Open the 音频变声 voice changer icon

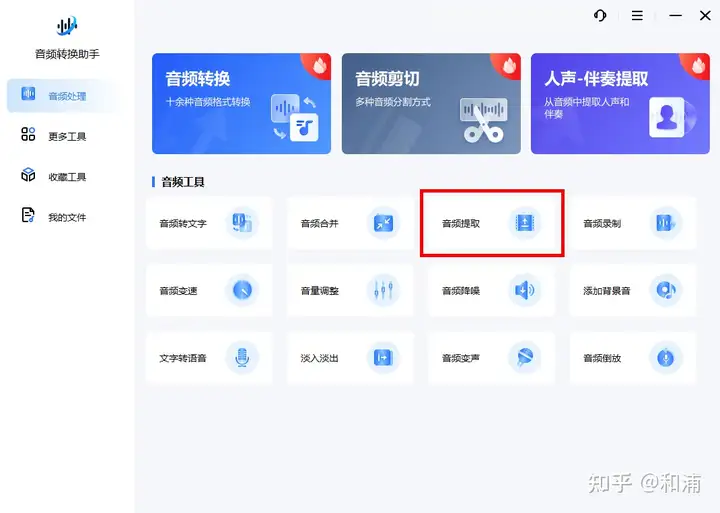point(525,357)
